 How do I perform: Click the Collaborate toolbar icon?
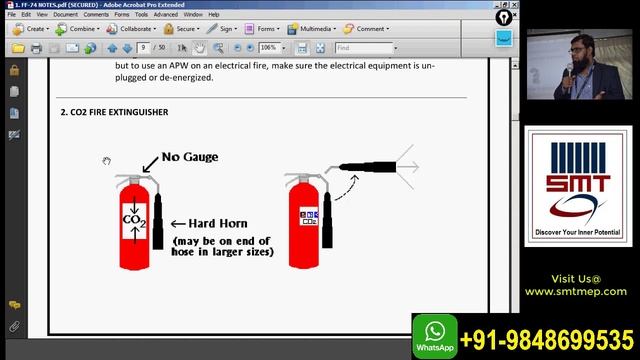tap(112, 29)
